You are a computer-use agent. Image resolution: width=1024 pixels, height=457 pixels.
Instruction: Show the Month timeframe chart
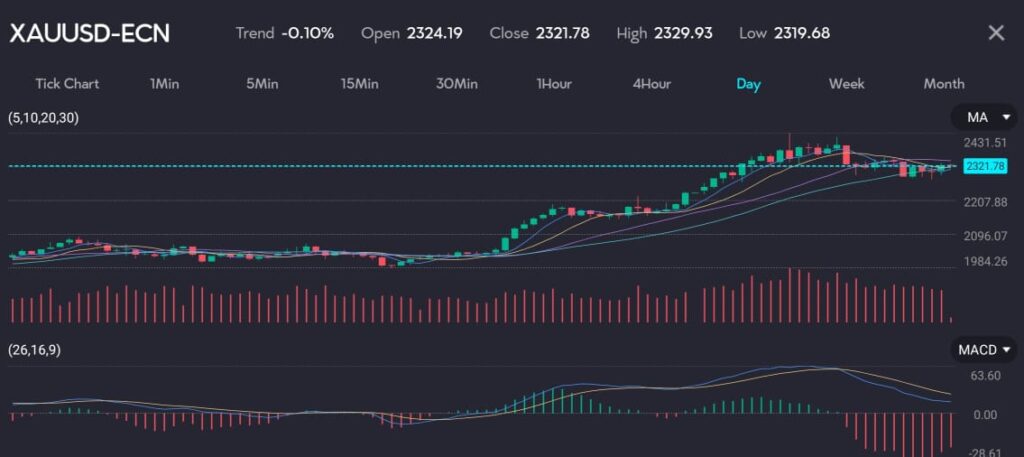943,84
